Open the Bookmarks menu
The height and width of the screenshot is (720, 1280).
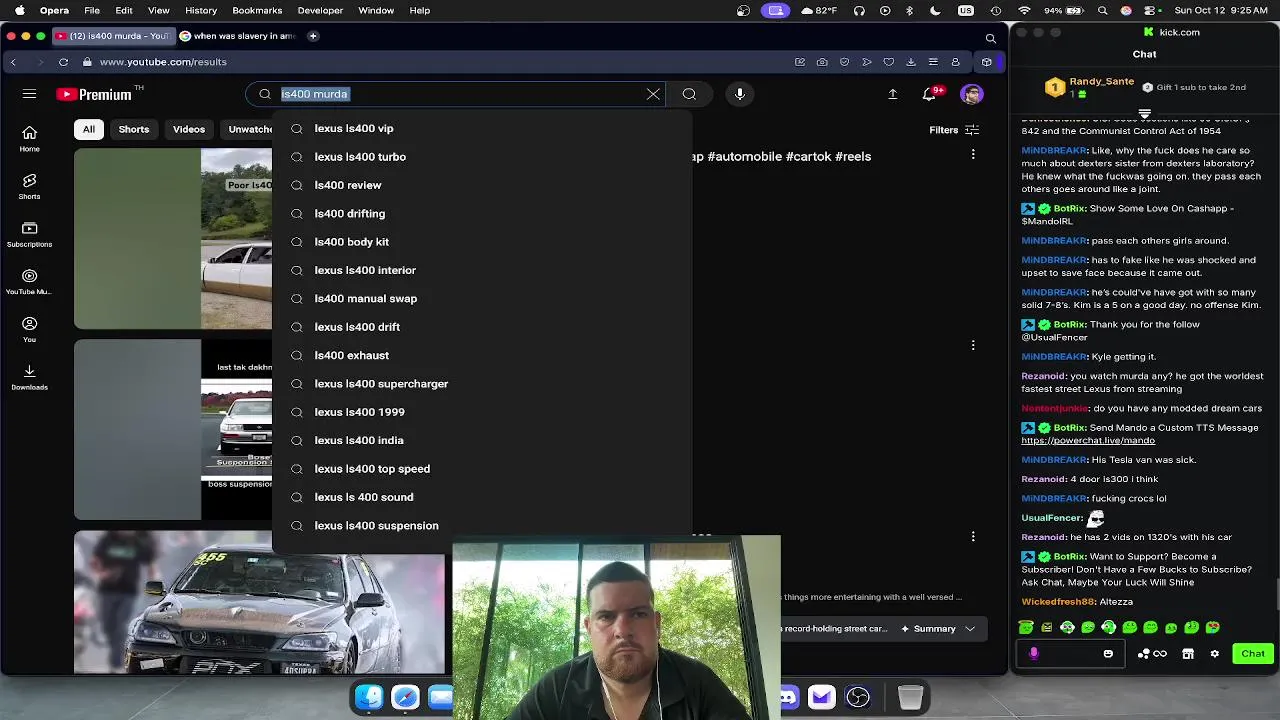(x=257, y=11)
